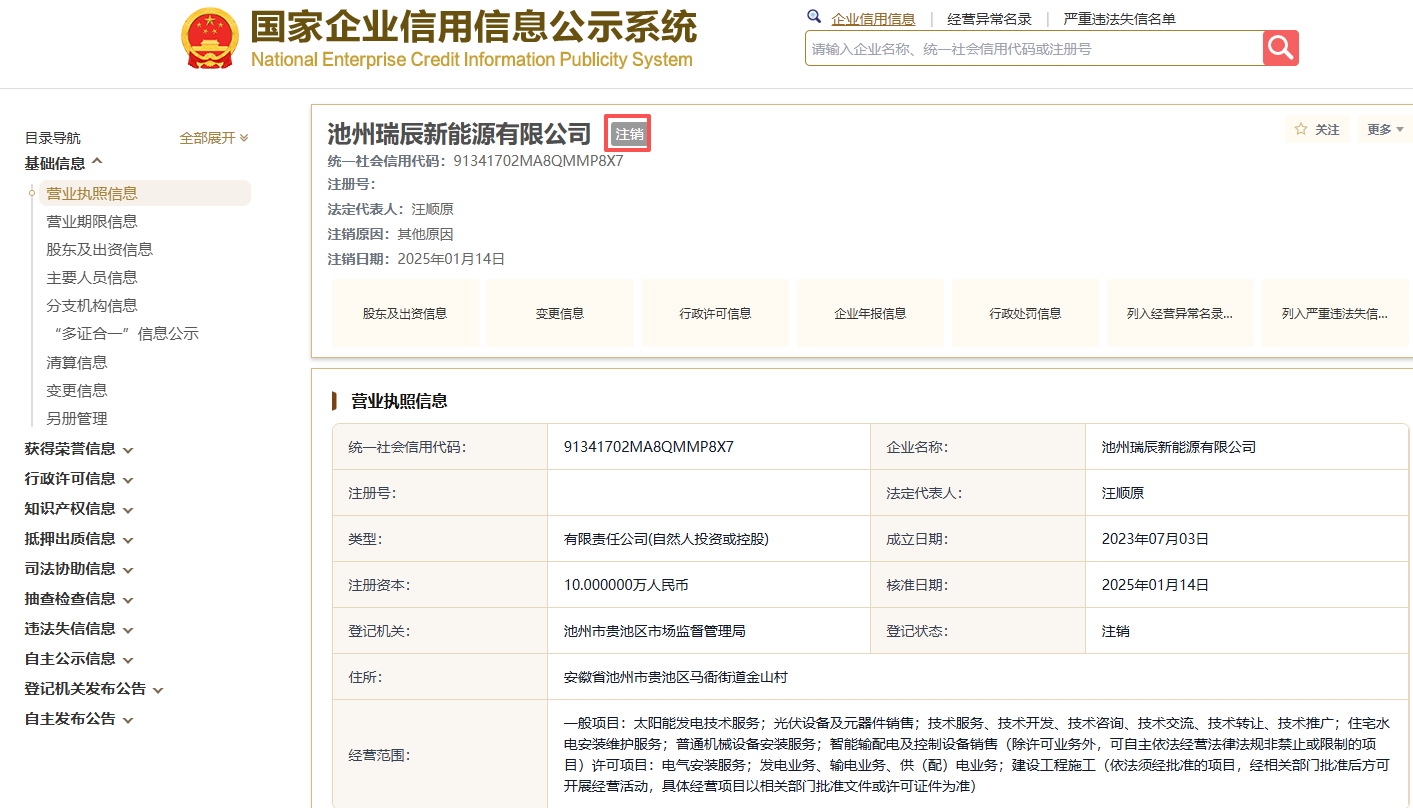Expand the 知识产权信息 section
The height and width of the screenshot is (808, 1413).
[x=79, y=509]
